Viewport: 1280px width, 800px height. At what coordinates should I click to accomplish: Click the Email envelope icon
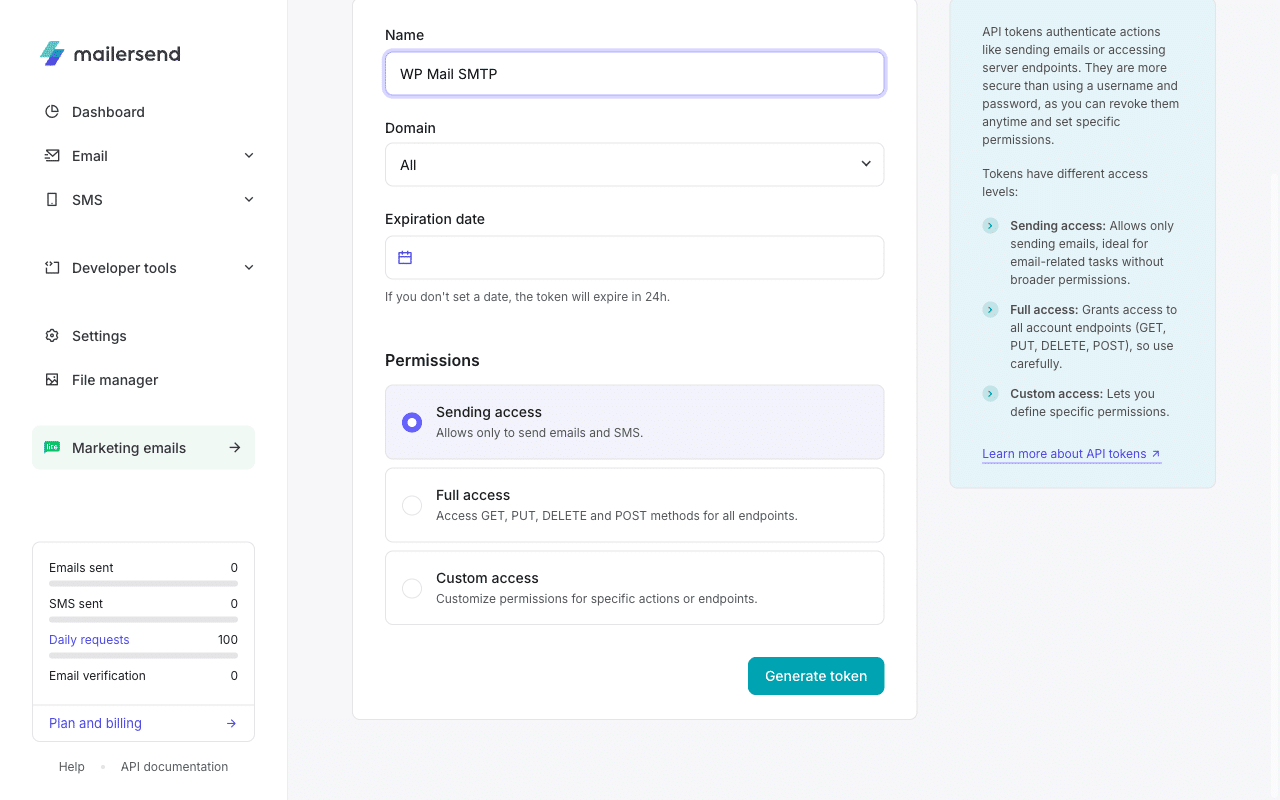52,155
